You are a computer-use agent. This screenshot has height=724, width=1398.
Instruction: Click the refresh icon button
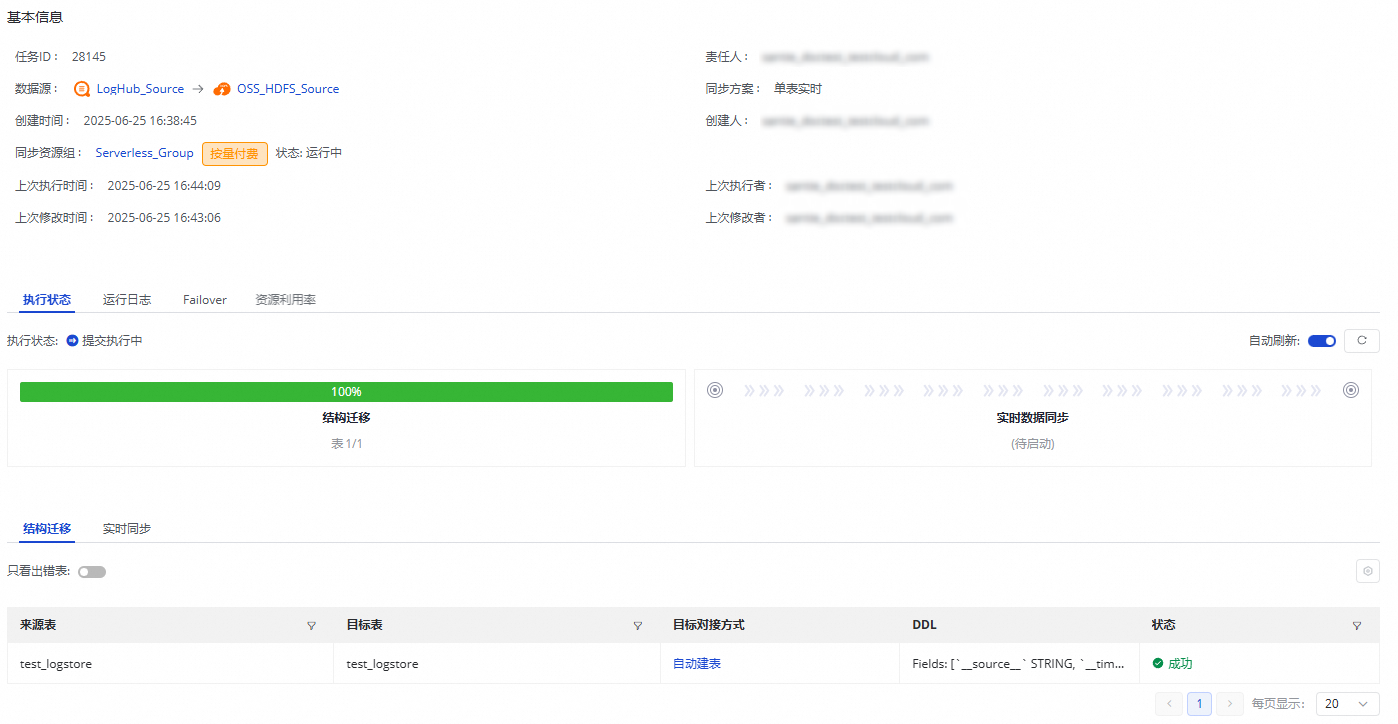click(x=1361, y=341)
